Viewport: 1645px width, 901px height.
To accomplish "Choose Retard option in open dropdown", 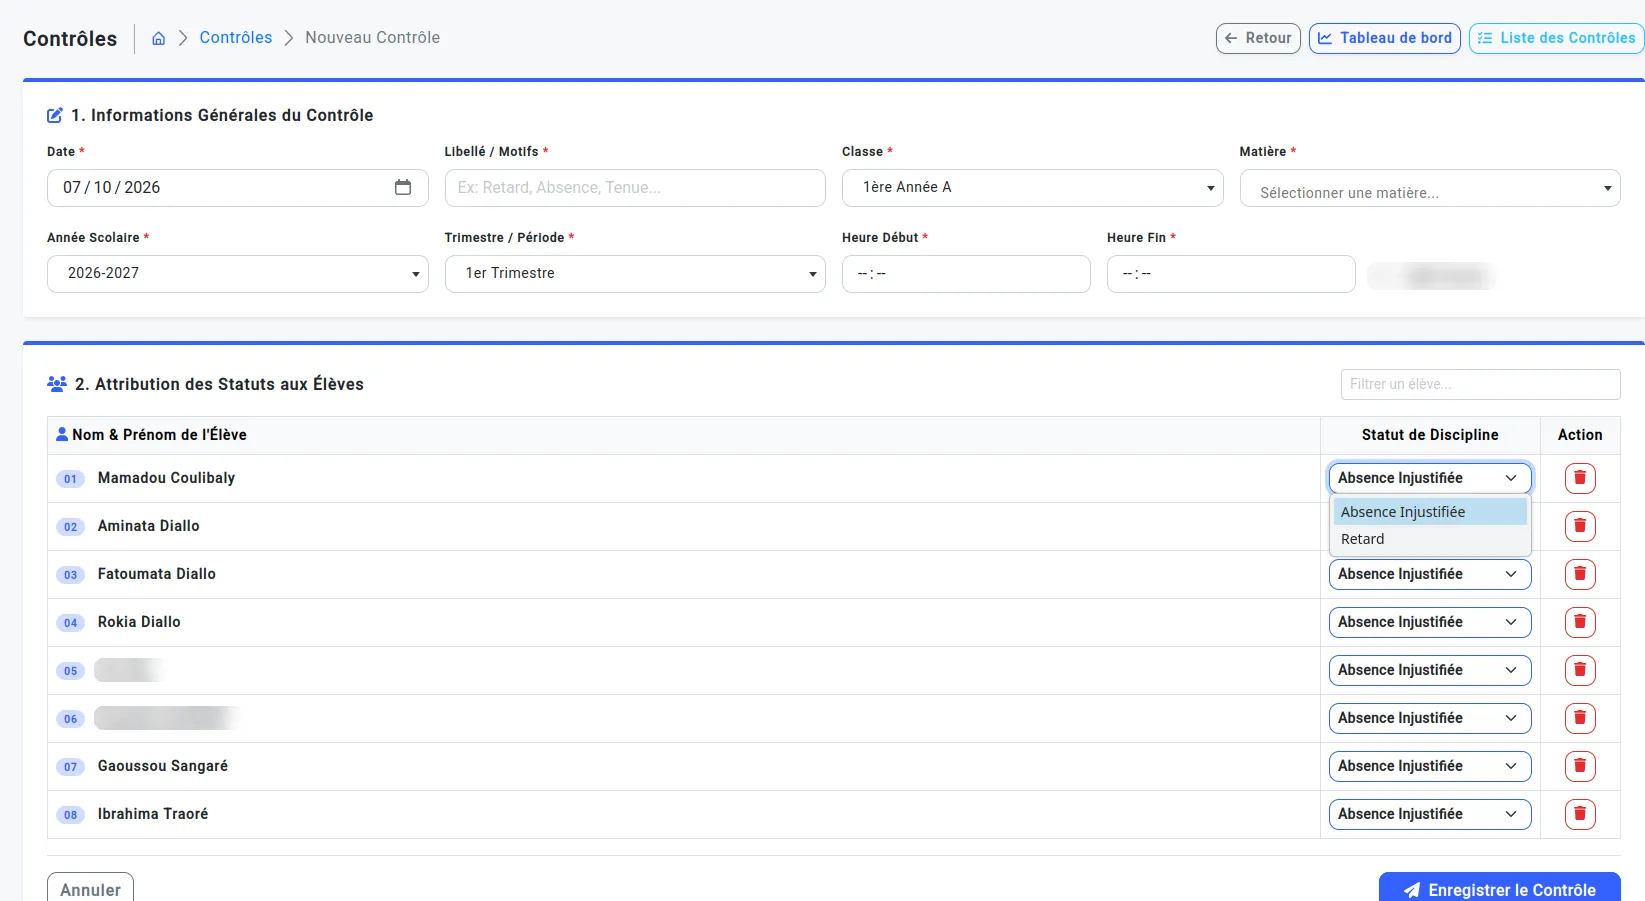I will 1430,539.
